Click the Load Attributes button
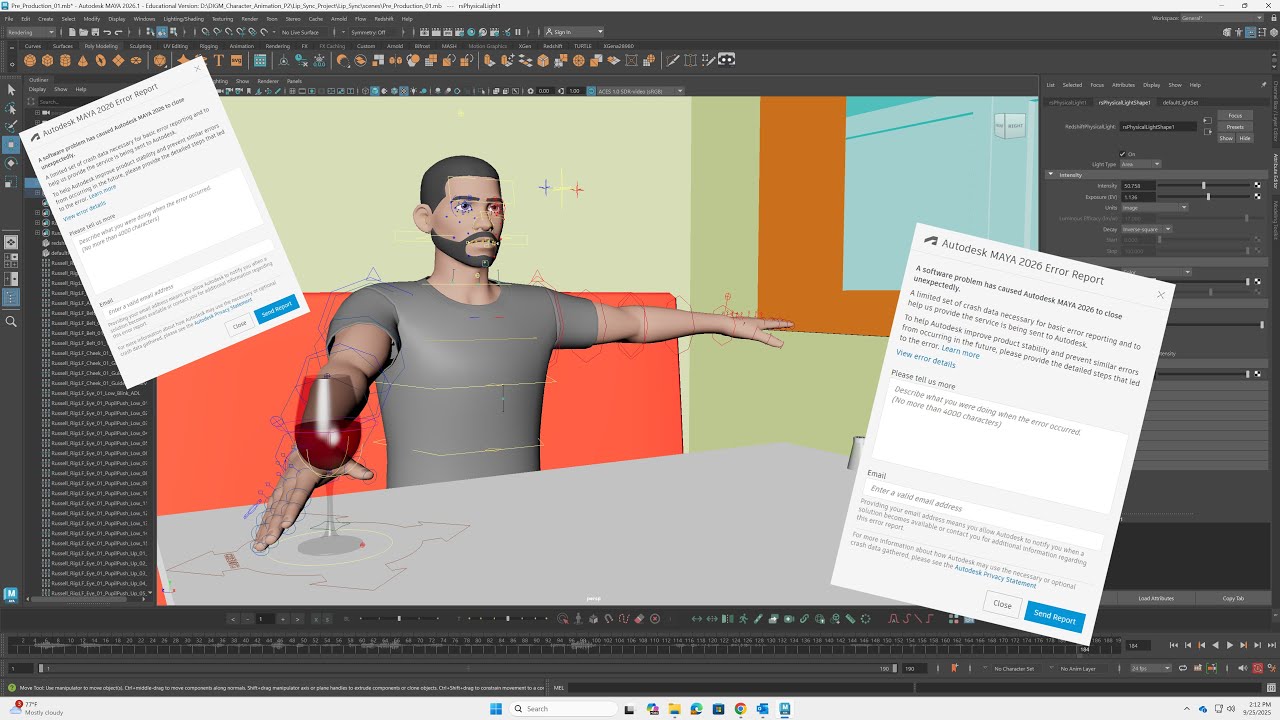This screenshot has height=720, width=1280. click(1156, 598)
